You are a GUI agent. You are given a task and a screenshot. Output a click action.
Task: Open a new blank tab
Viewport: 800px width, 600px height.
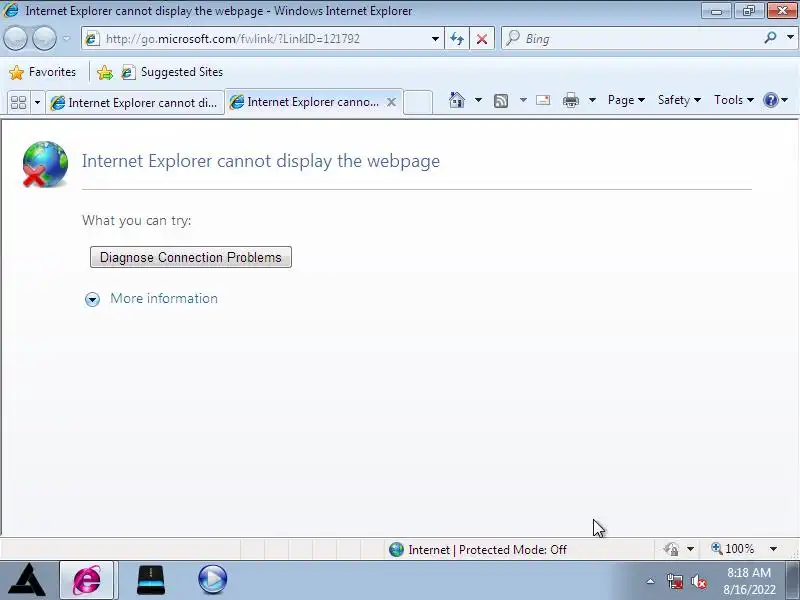tap(418, 102)
